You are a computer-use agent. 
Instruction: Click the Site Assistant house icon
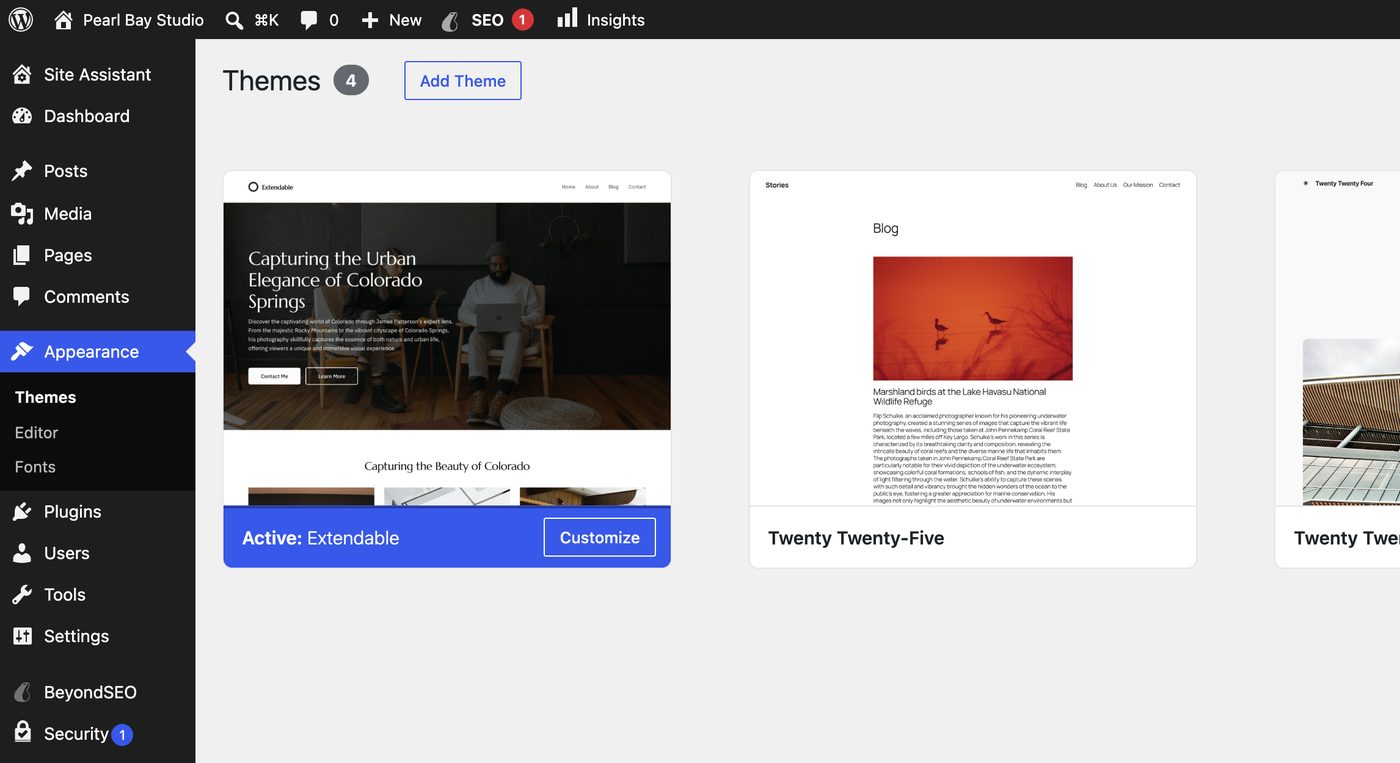22,74
